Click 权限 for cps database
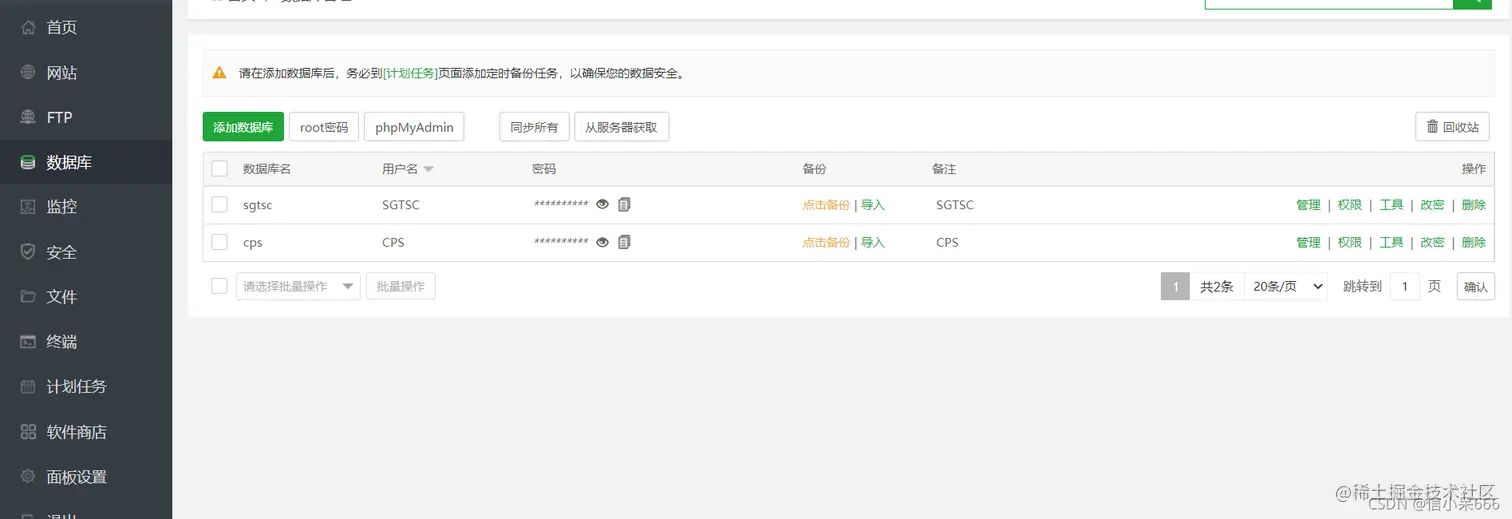The image size is (1512, 519). [1350, 242]
